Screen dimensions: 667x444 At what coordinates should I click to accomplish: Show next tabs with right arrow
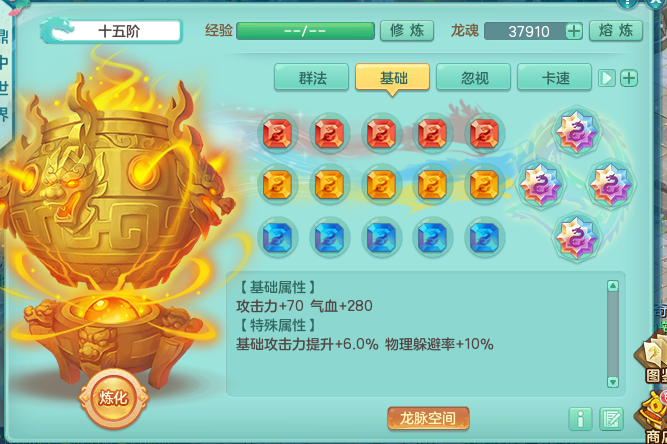(x=607, y=78)
